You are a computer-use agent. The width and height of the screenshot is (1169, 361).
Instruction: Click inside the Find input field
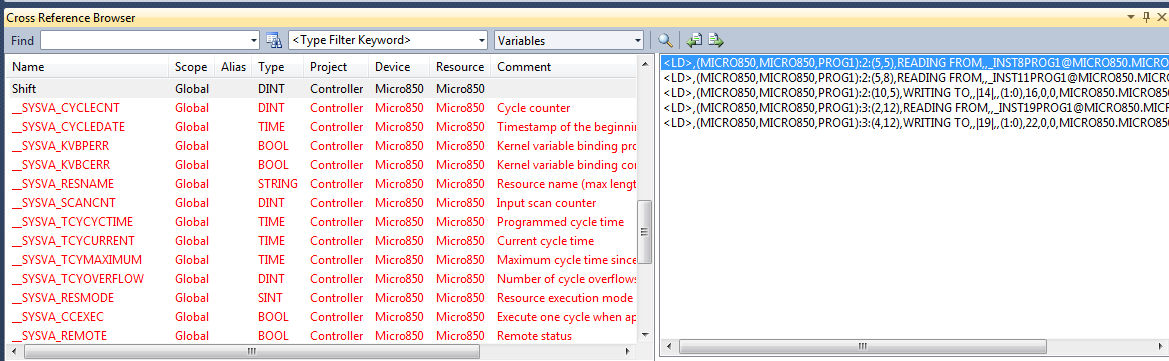(145, 40)
